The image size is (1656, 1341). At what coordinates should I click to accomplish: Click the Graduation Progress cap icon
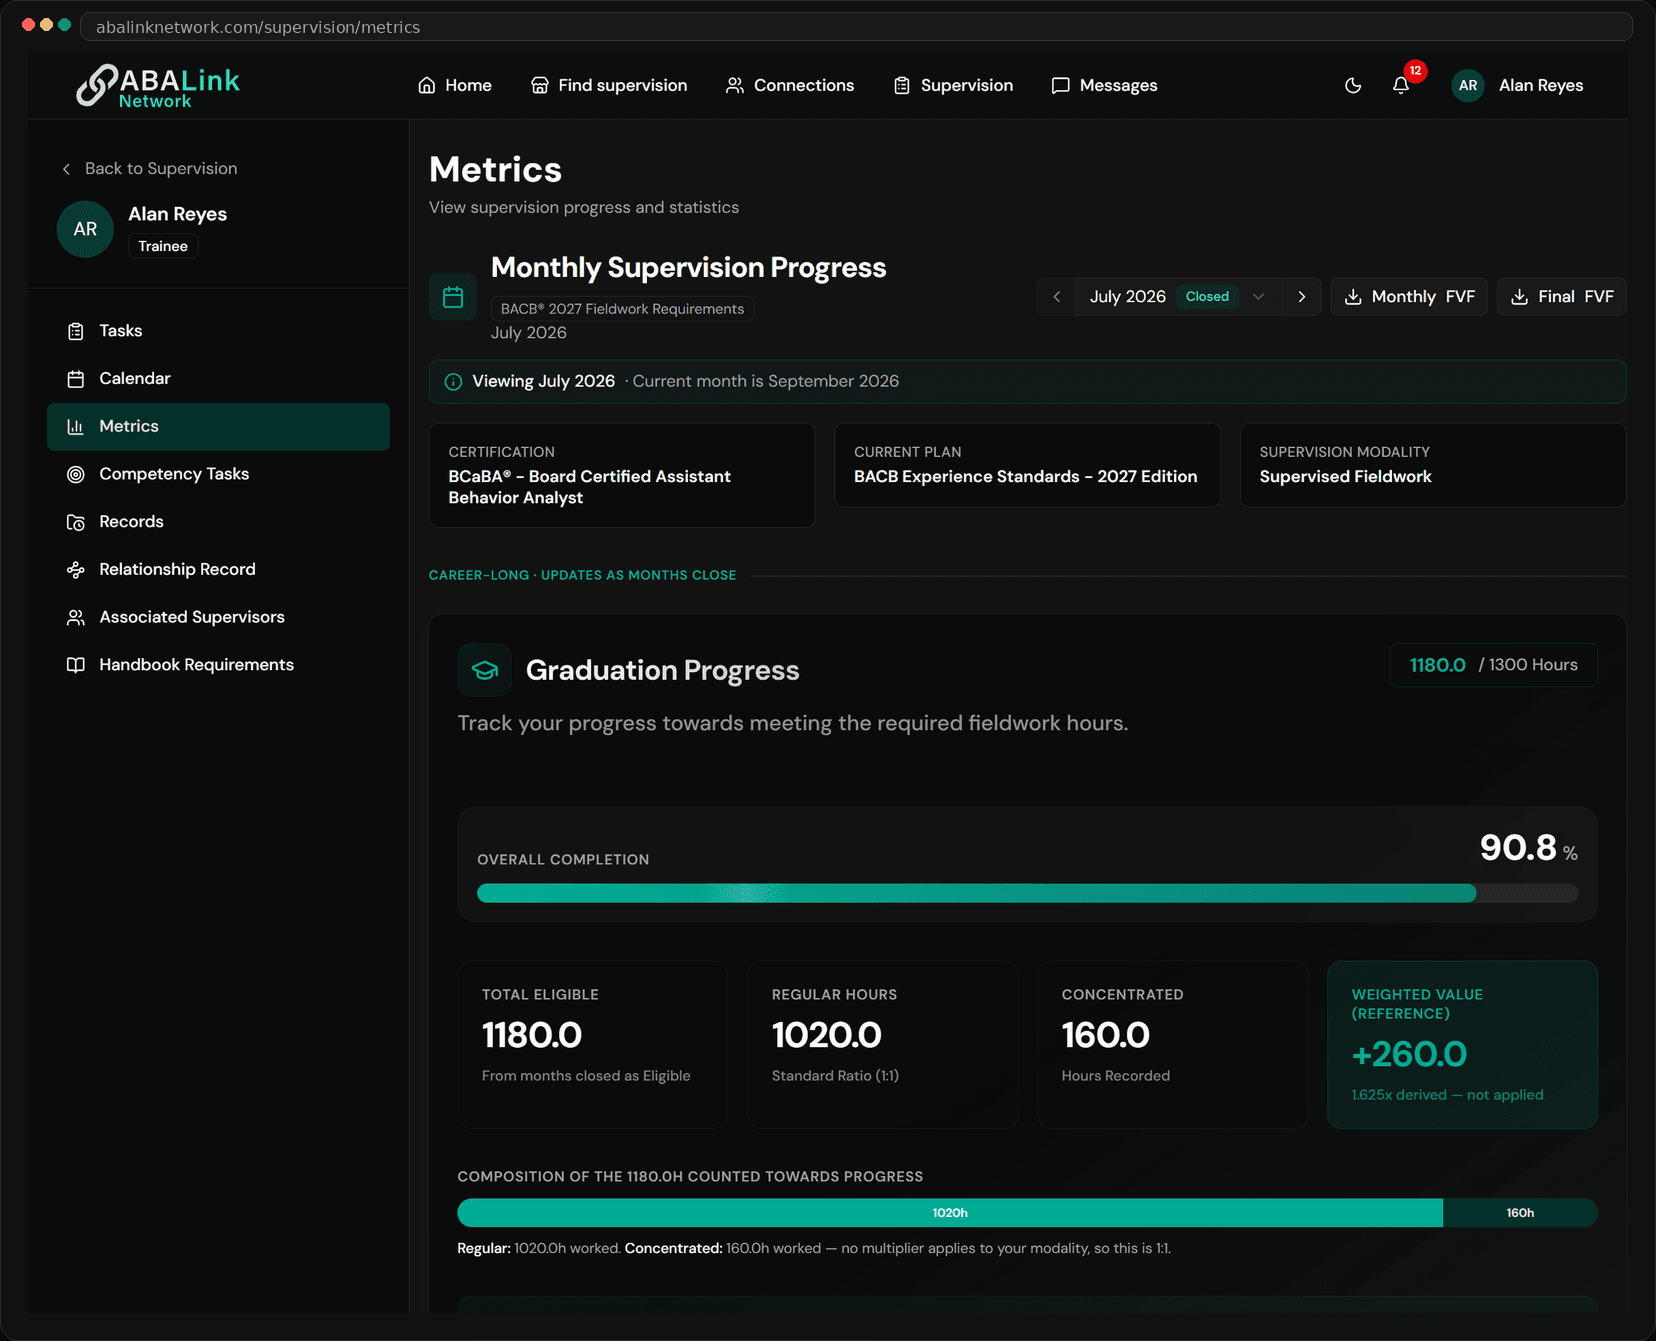coord(485,670)
